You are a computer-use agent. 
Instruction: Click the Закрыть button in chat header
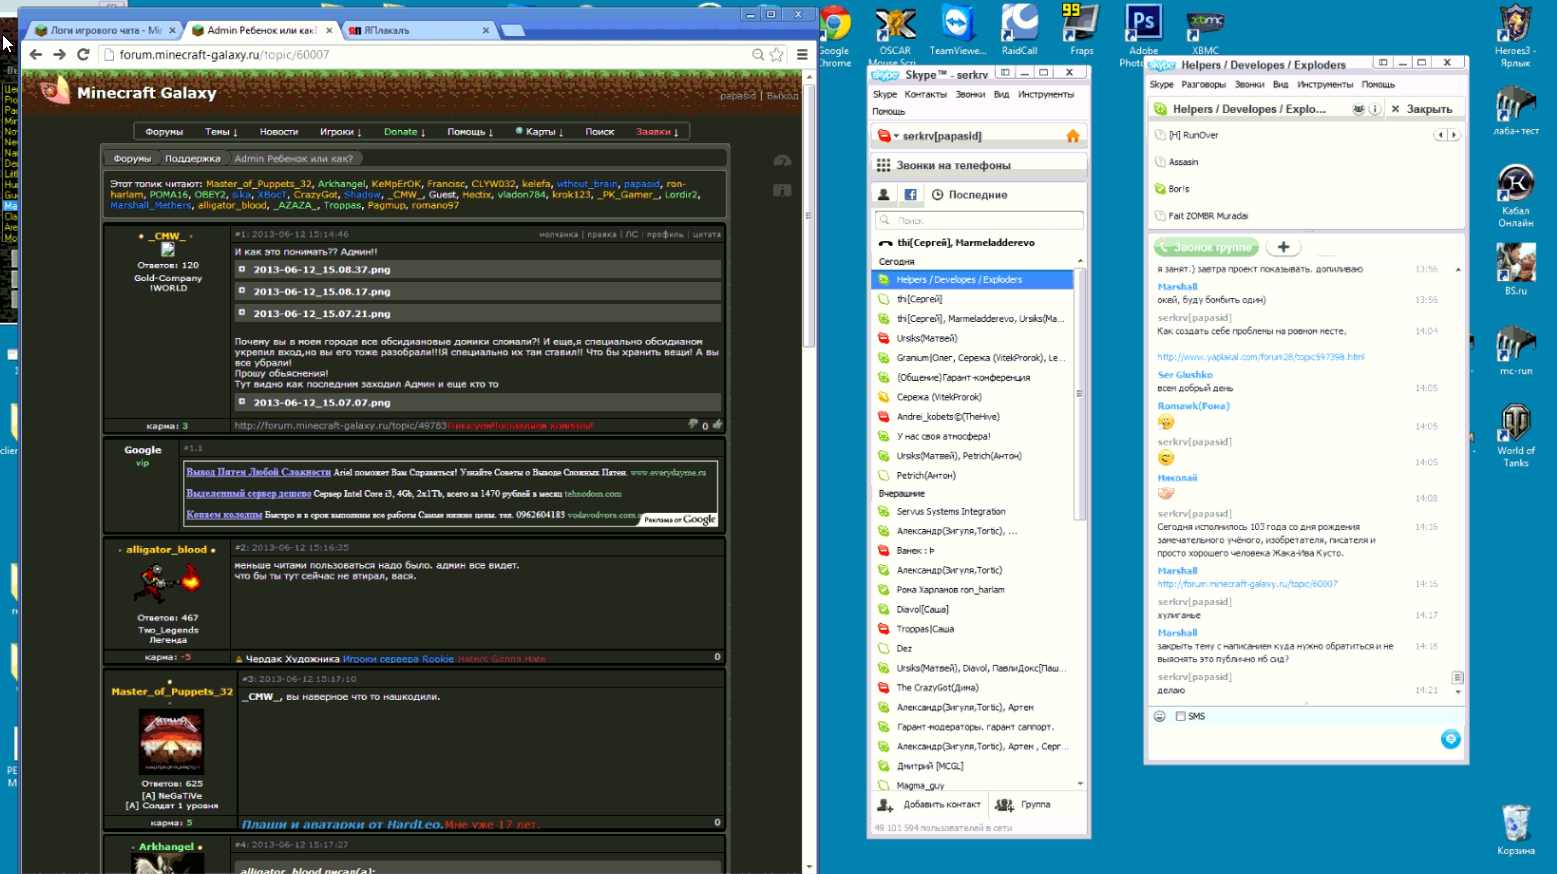1422,109
